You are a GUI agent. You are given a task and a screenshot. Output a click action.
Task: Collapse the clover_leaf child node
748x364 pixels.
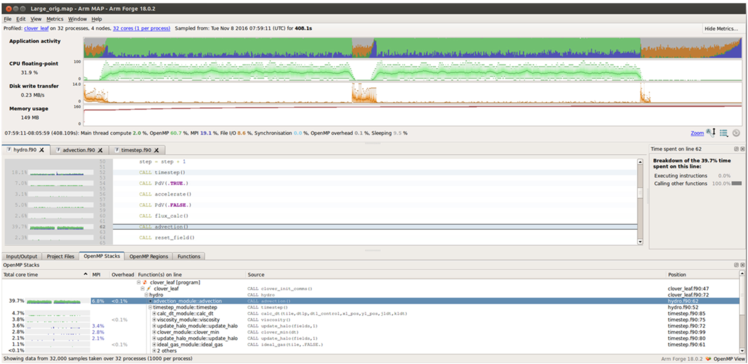[x=142, y=289]
